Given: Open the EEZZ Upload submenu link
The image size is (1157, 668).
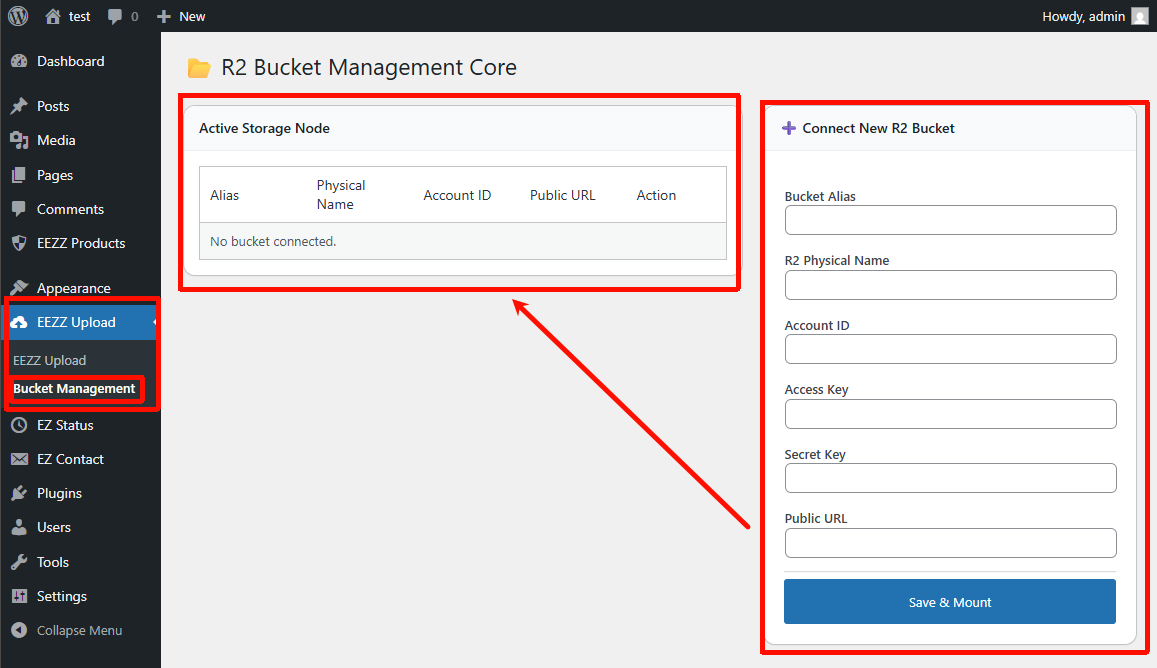Looking at the screenshot, I should 50,360.
